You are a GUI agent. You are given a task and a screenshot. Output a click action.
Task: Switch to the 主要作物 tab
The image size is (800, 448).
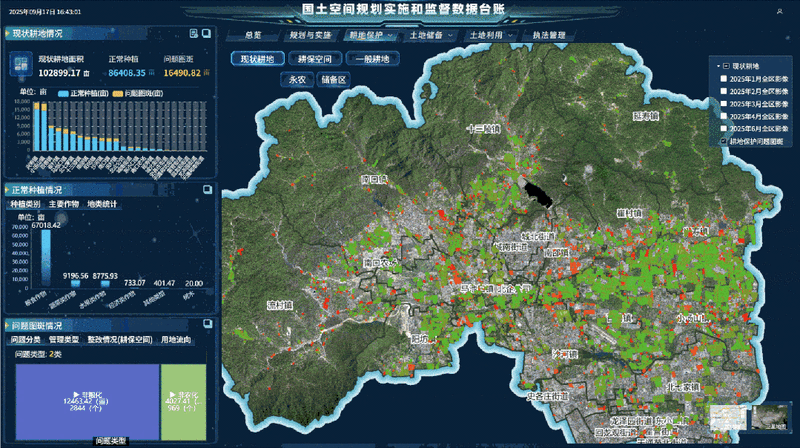[63, 204]
